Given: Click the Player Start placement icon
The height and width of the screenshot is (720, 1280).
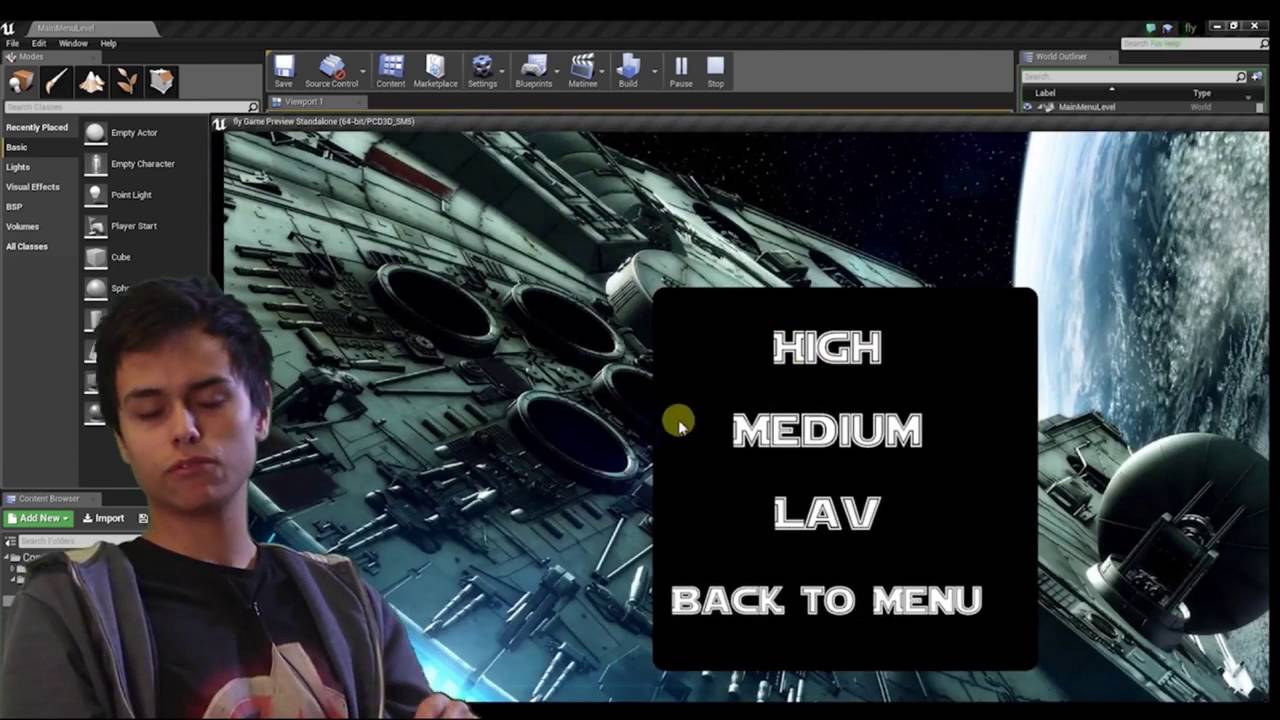Looking at the screenshot, I should point(95,226).
